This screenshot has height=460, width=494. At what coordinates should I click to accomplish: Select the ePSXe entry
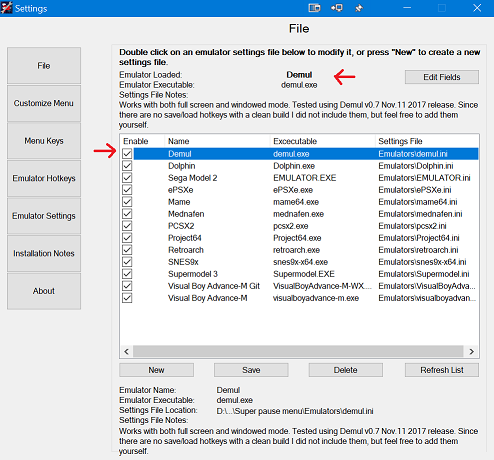181,190
